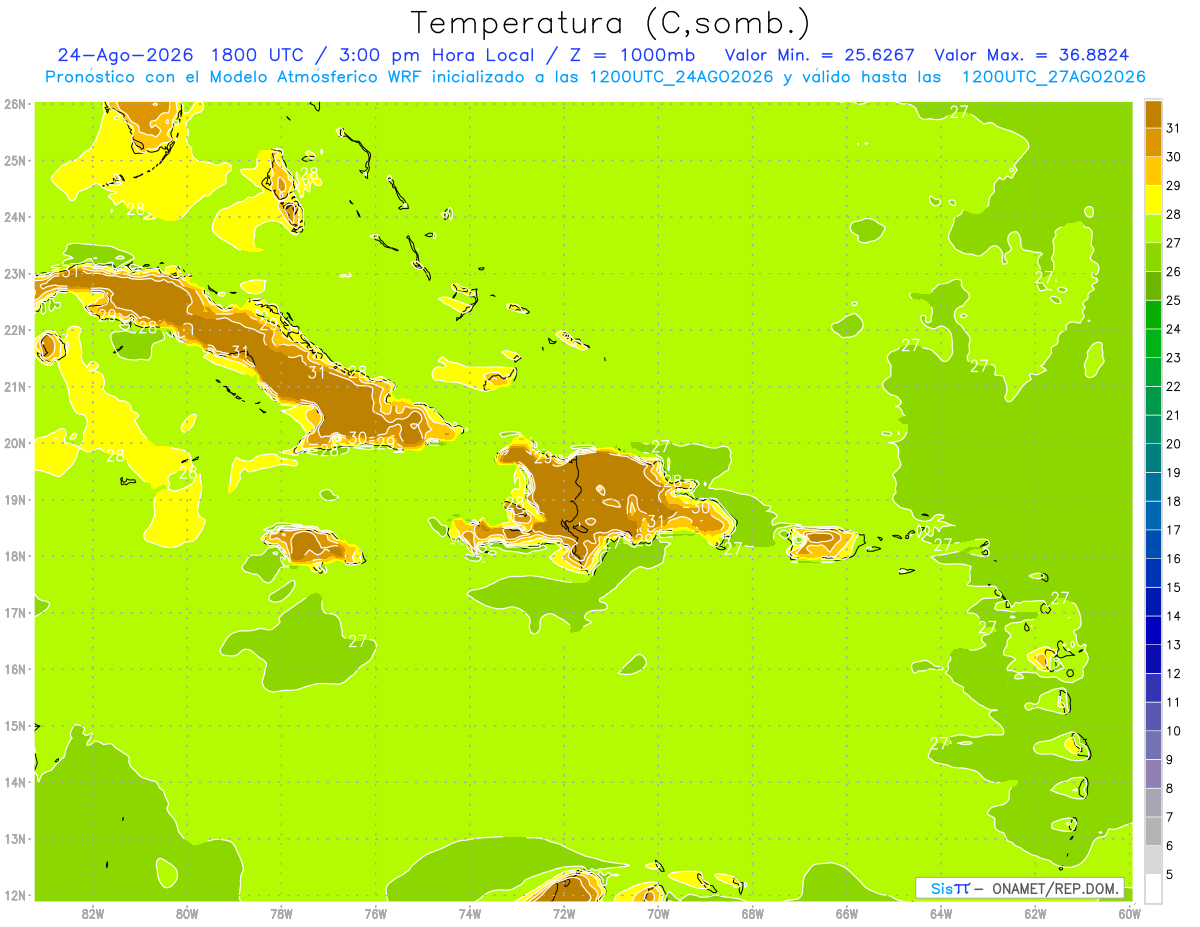Click the "66W" longitude axis label
Image resolution: width=1200 pixels, height=927 pixels.
(x=847, y=913)
